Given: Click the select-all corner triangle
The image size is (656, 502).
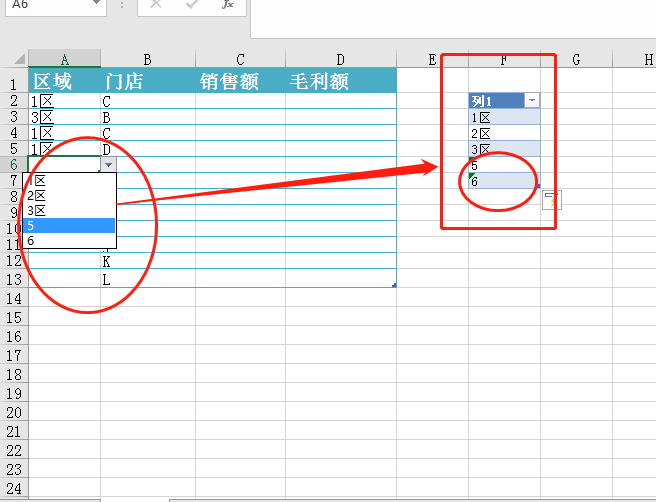Looking at the screenshot, I should [x=19, y=59].
